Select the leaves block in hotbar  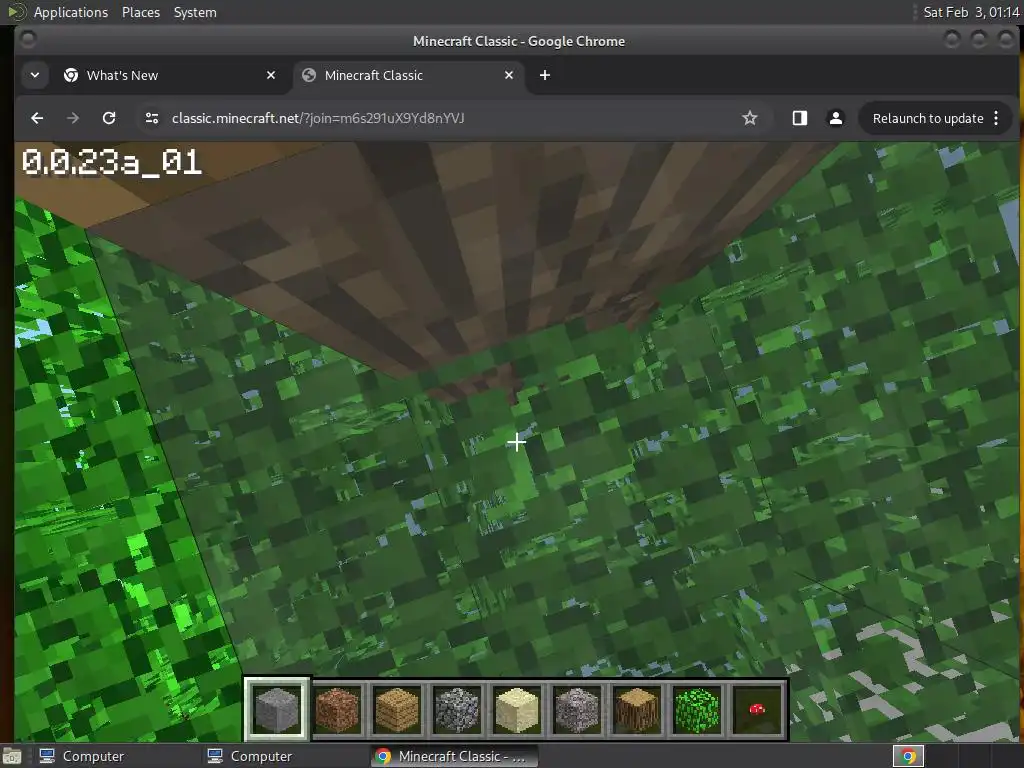pyautogui.click(x=697, y=709)
